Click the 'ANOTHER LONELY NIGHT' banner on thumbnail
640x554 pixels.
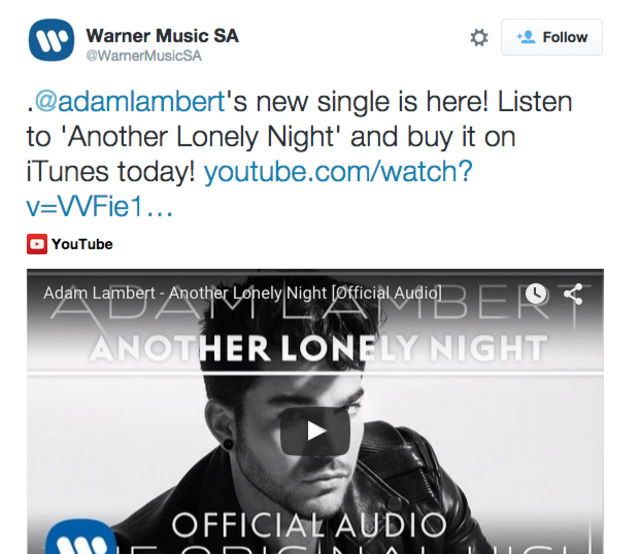[x=318, y=348]
